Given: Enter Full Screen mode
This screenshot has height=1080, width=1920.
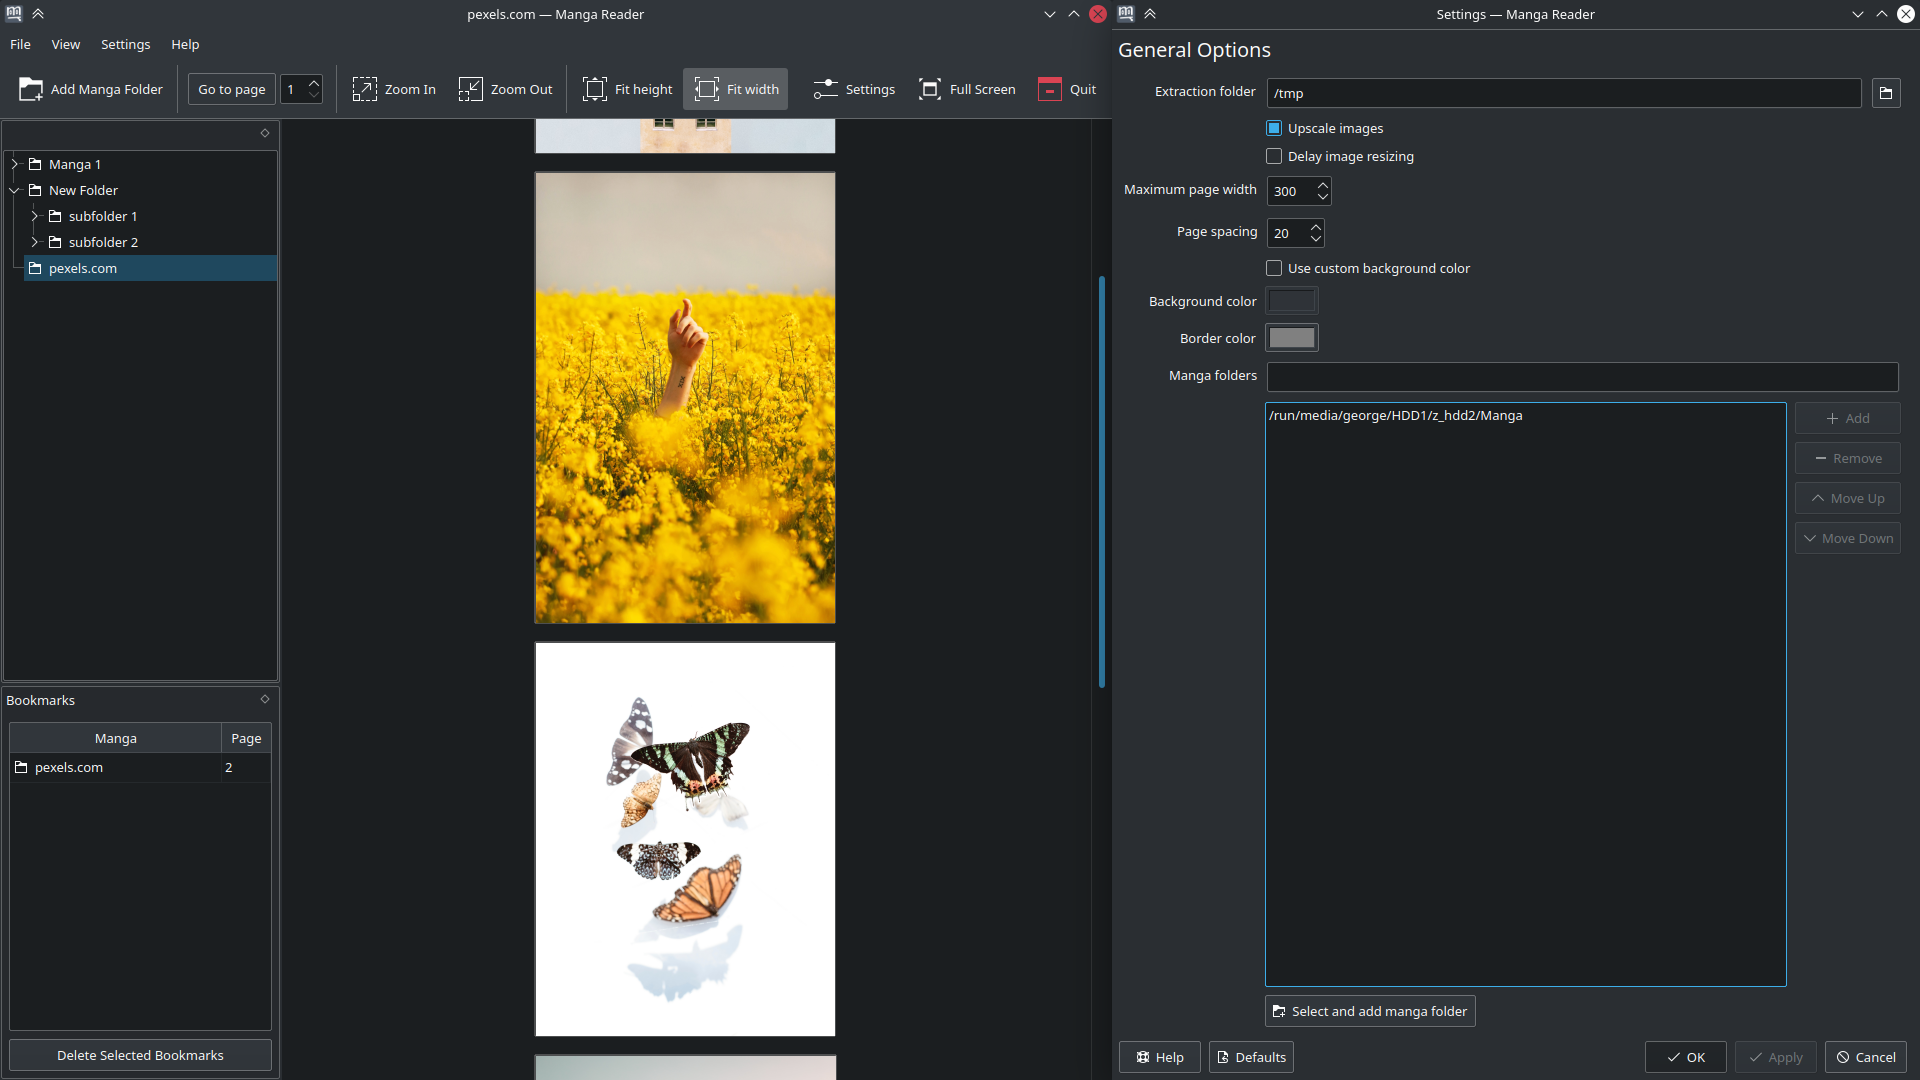Looking at the screenshot, I should point(966,90).
